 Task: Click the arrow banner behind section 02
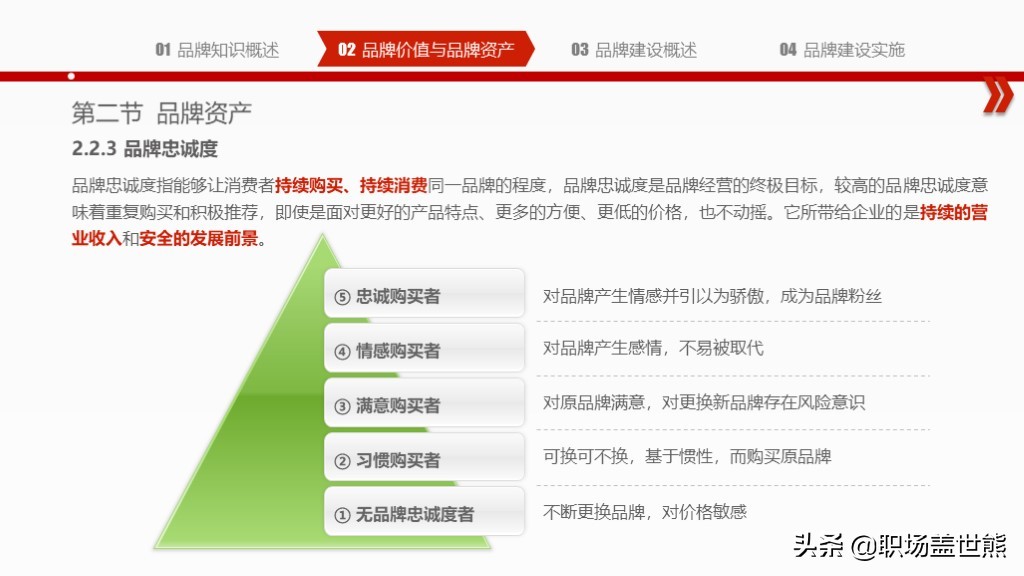(x=430, y=47)
